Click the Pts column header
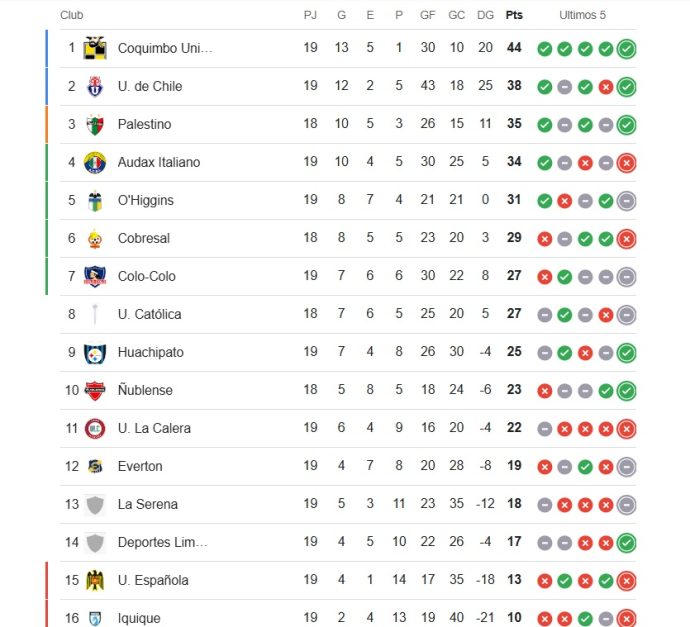Screen dimensions: 690x627 tap(514, 15)
